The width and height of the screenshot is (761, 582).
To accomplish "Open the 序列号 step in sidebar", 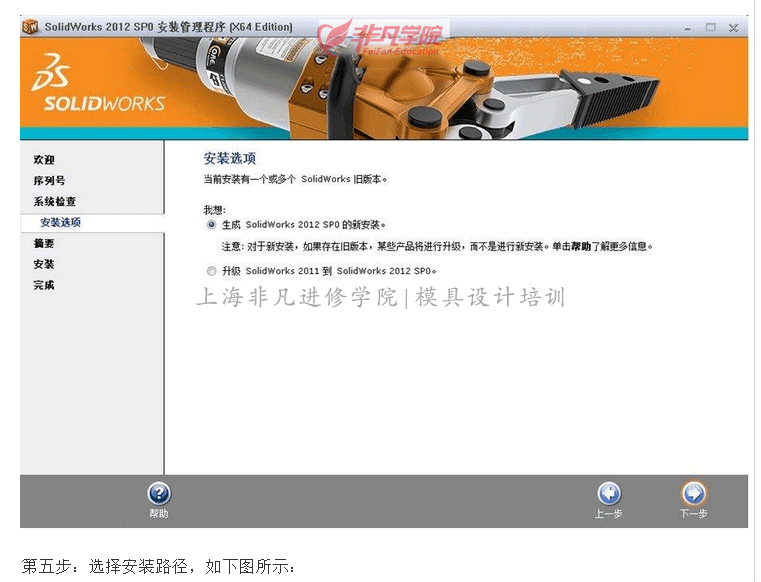I will [x=49, y=181].
